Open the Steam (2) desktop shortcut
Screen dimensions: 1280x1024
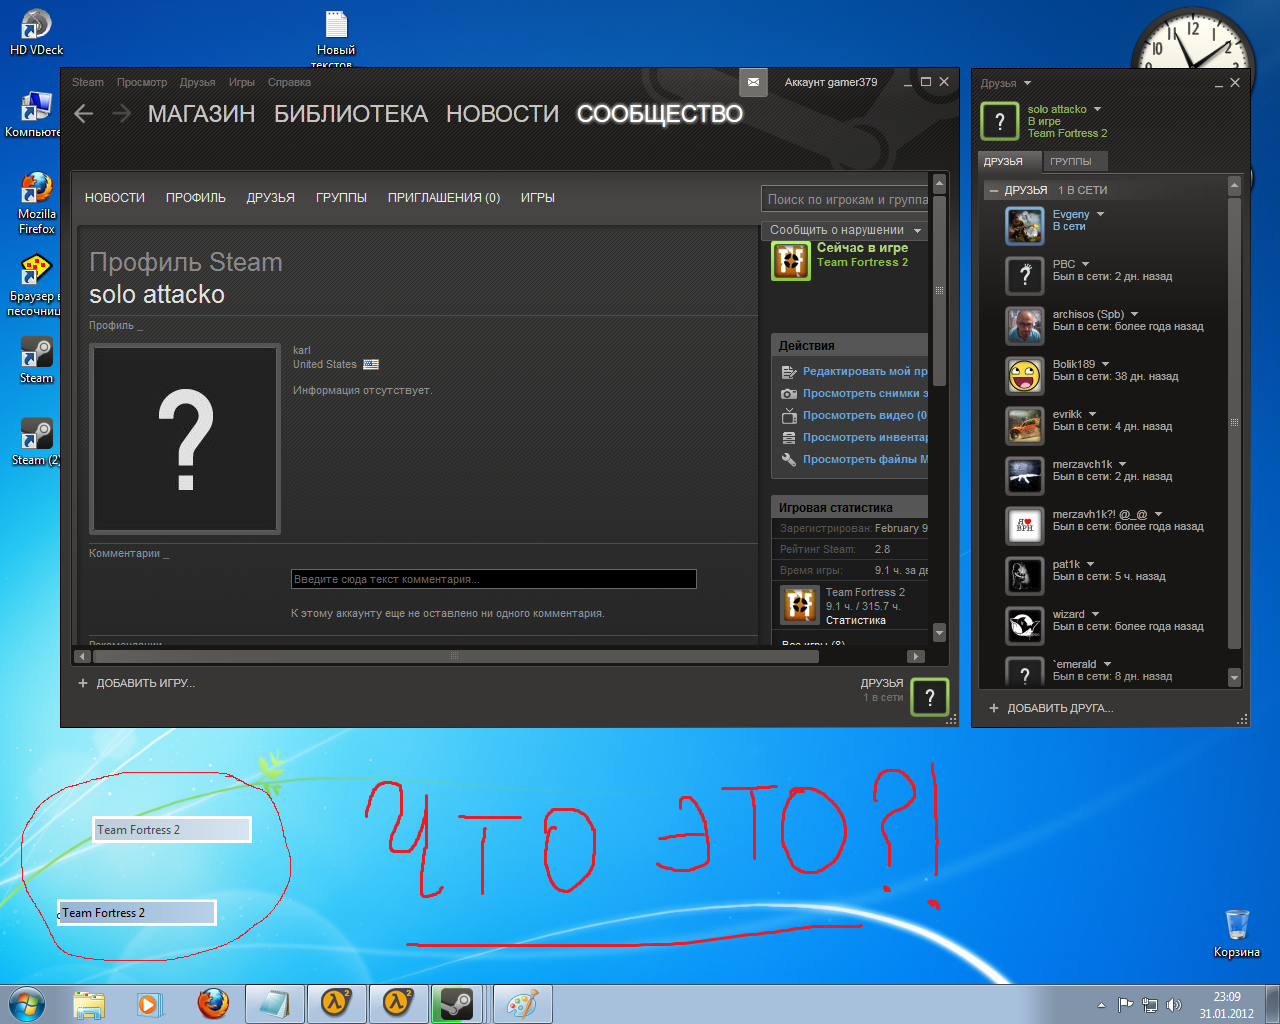(36, 441)
